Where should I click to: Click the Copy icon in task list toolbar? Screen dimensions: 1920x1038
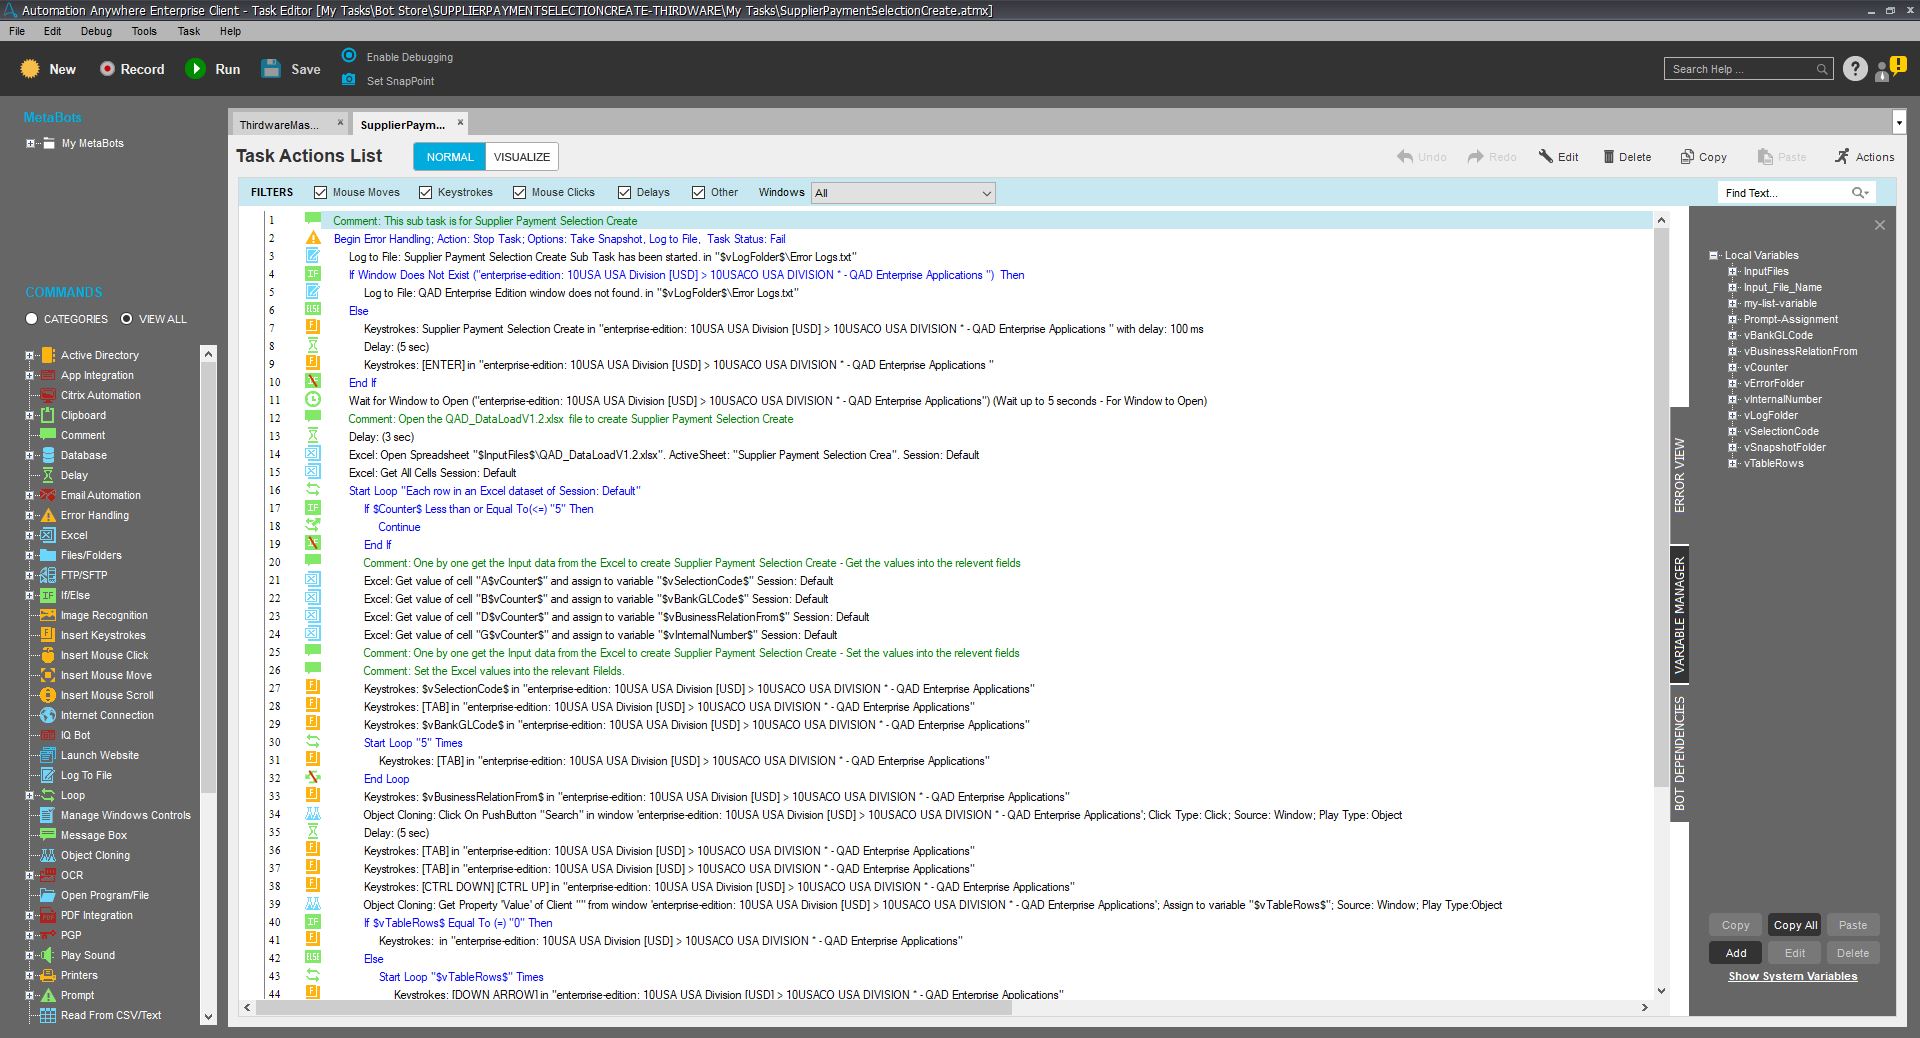click(x=1687, y=156)
